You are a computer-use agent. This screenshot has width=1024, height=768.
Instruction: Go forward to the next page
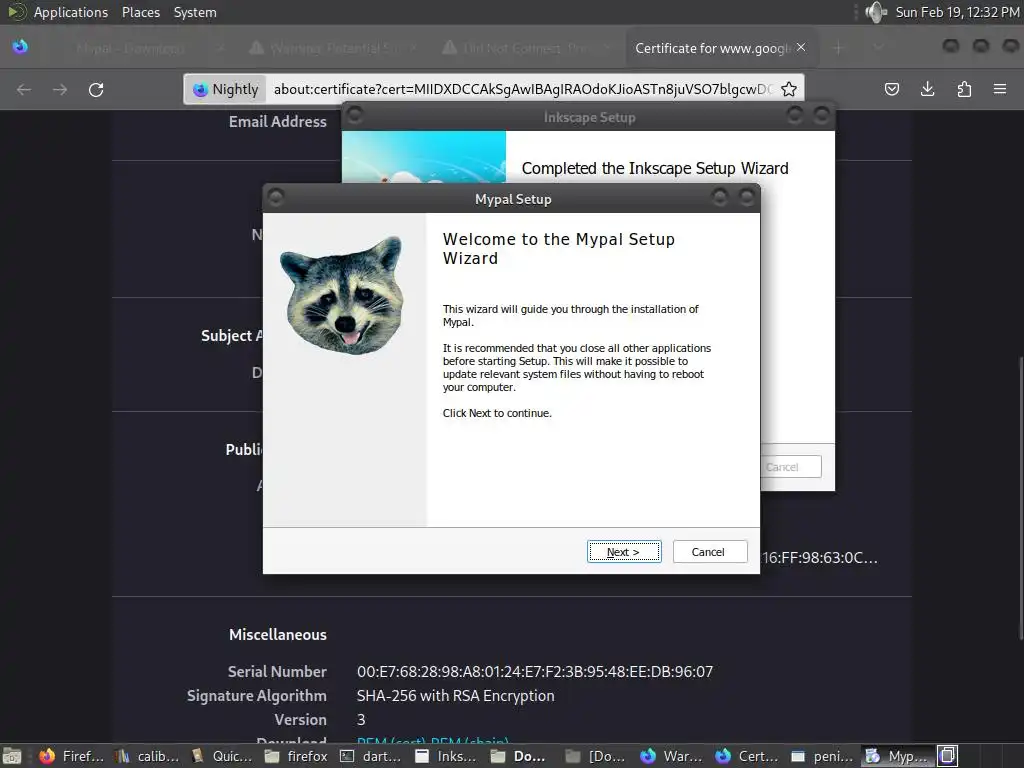click(60, 89)
